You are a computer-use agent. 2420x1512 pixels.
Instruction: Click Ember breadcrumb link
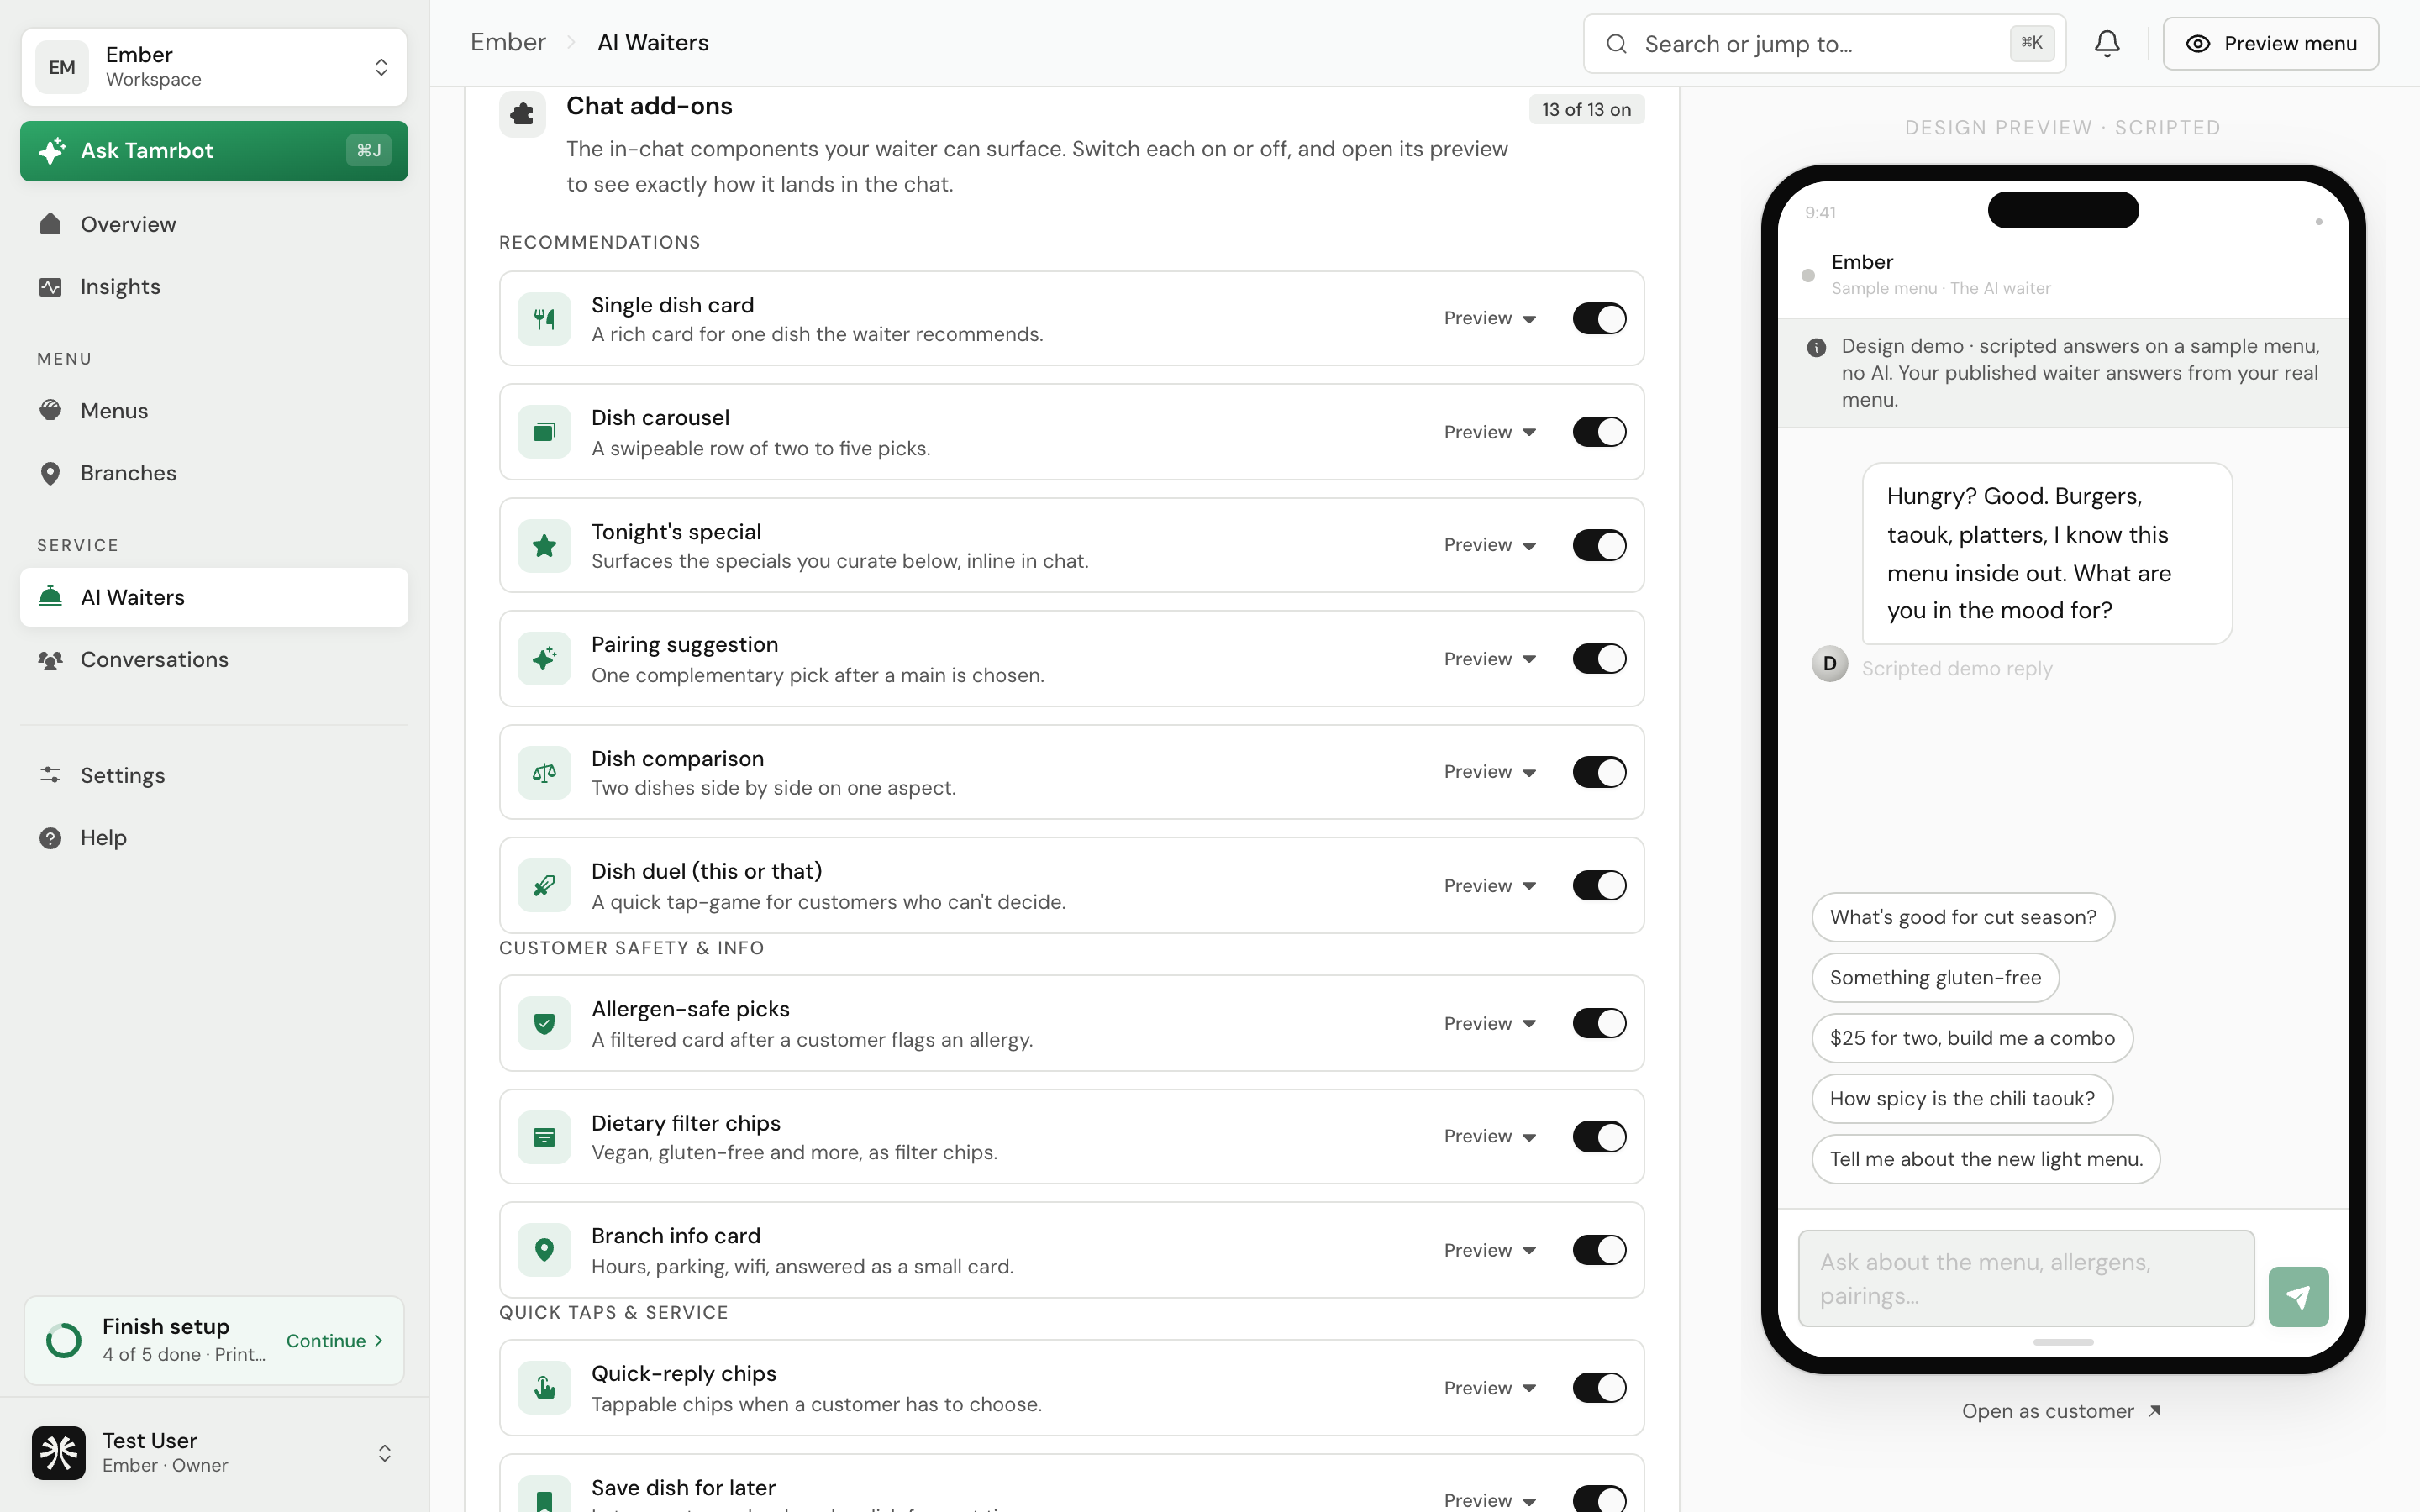[x=508, y=43]
